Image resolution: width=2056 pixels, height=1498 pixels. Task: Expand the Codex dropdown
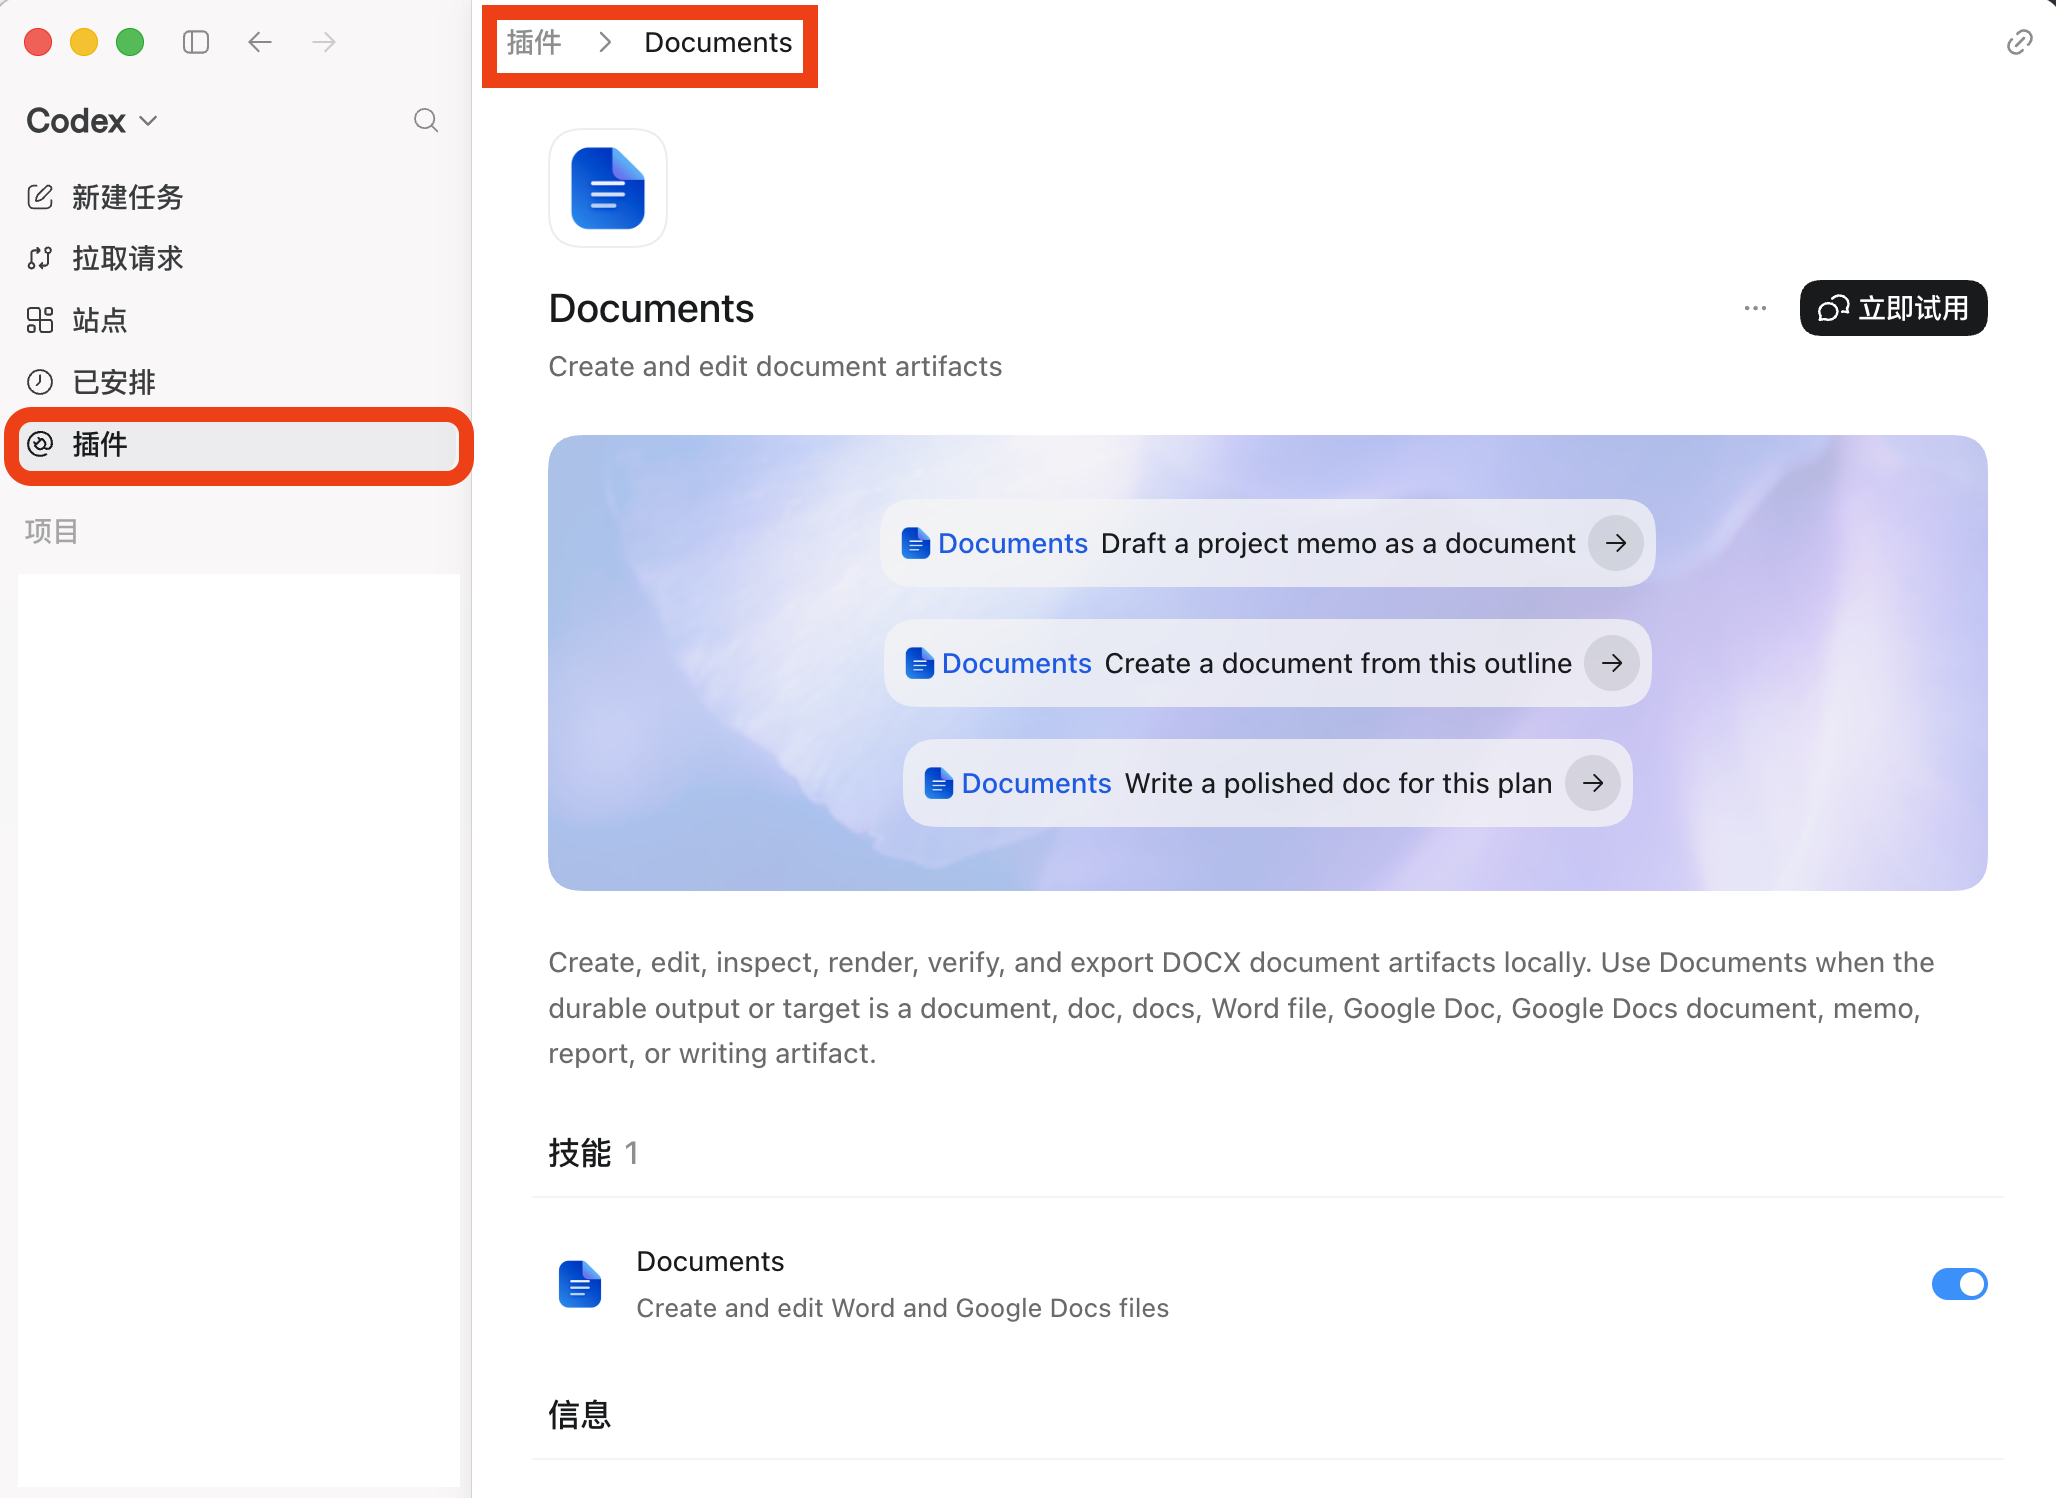[92, 121]
